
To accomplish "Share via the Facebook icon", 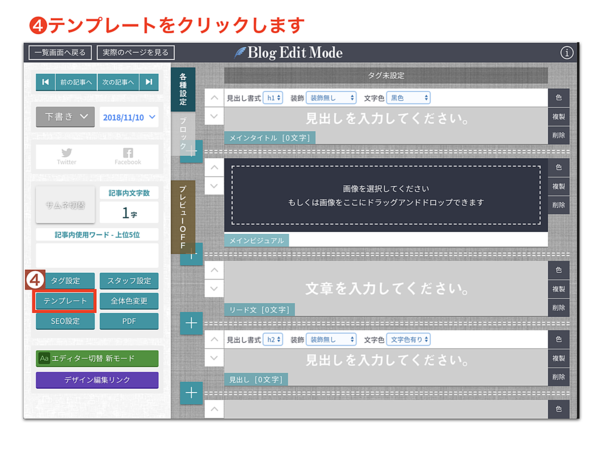I will (x=128, y=157).
